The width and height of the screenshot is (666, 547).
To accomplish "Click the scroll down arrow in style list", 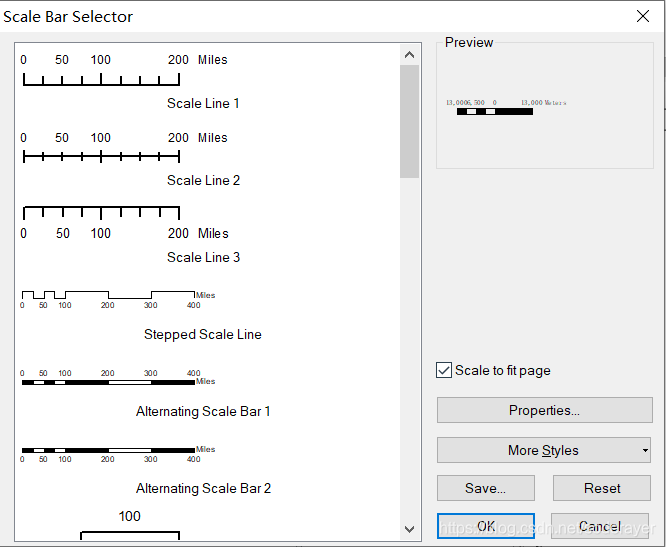I will 409,529.
